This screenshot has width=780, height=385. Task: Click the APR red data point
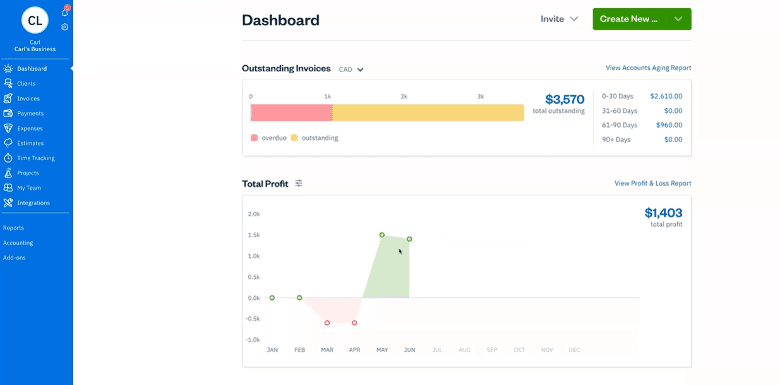coord(354,323)
